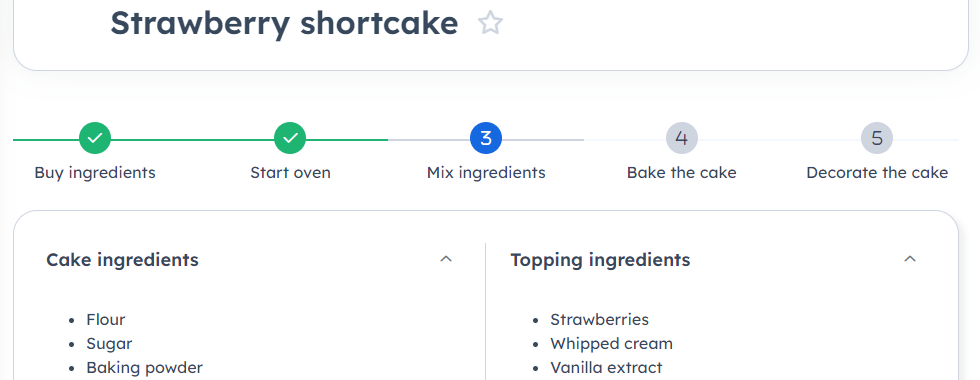Image resolution: width=980 pixels, height=380 pixels.
Task: Click the Baking powder list item
Action: pyautogui.click(x=144, y=368)
